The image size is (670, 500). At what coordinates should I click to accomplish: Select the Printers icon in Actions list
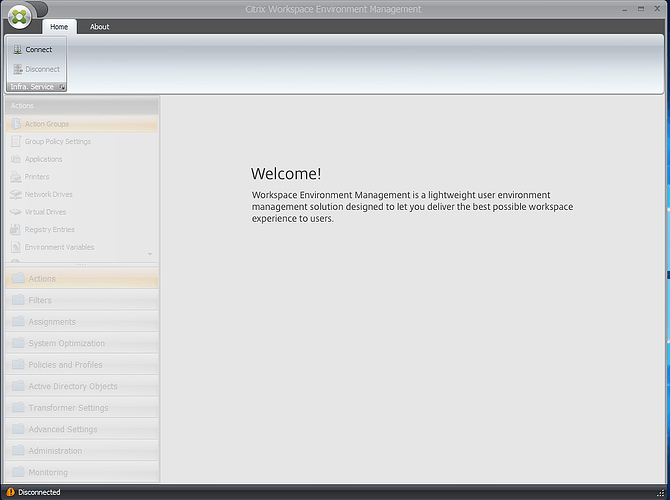[16, 177]
